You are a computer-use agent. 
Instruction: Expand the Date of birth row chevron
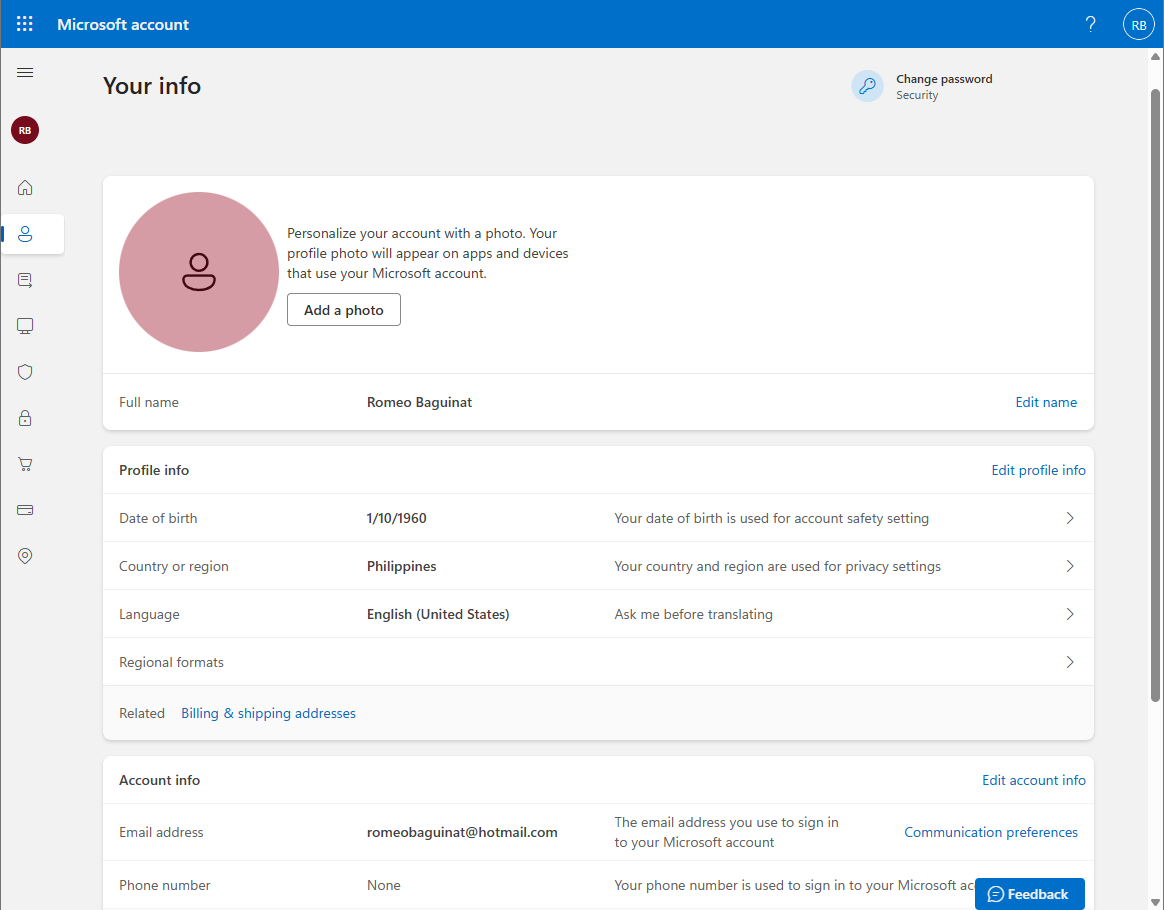pyautogui.click(x=1070, y=518)
